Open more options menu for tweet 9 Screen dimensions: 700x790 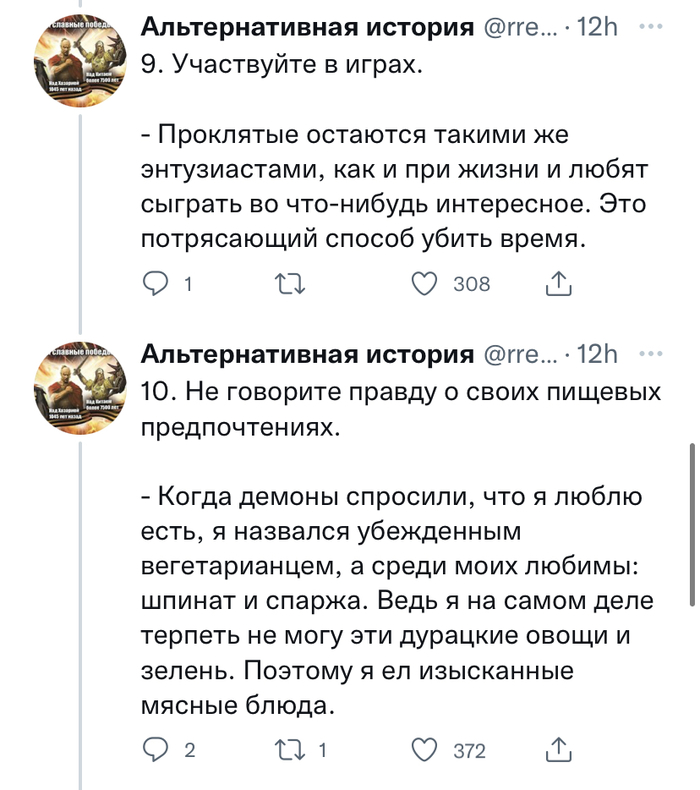point(650,28)
